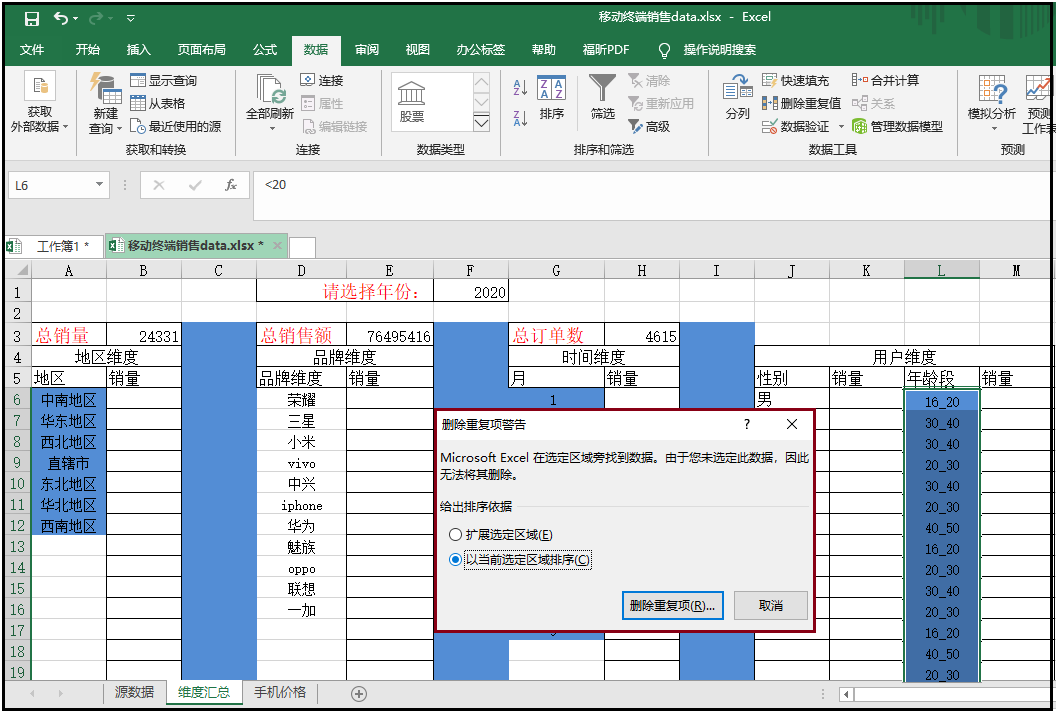
Task: Click Sort A to Z ascending icon
Action: point(520,88)
